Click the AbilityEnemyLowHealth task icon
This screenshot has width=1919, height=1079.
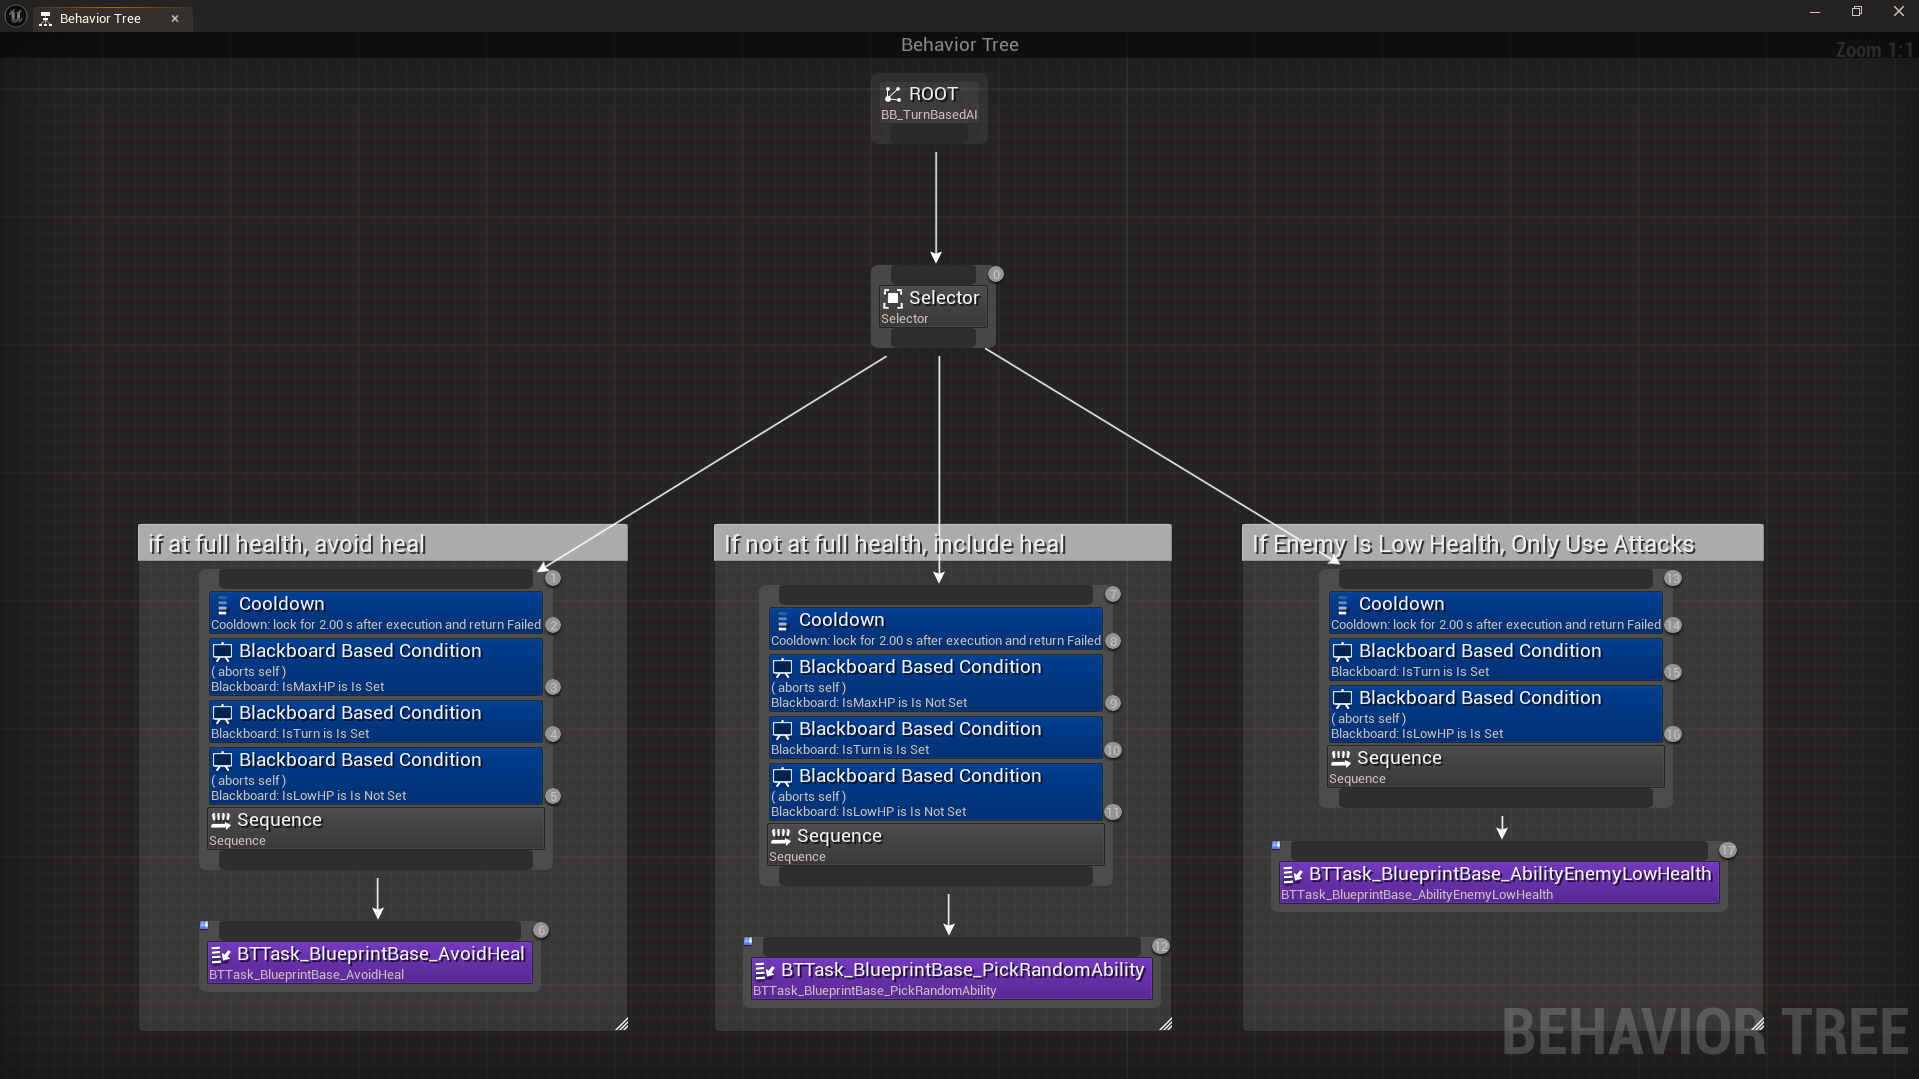coord(1293,875)
